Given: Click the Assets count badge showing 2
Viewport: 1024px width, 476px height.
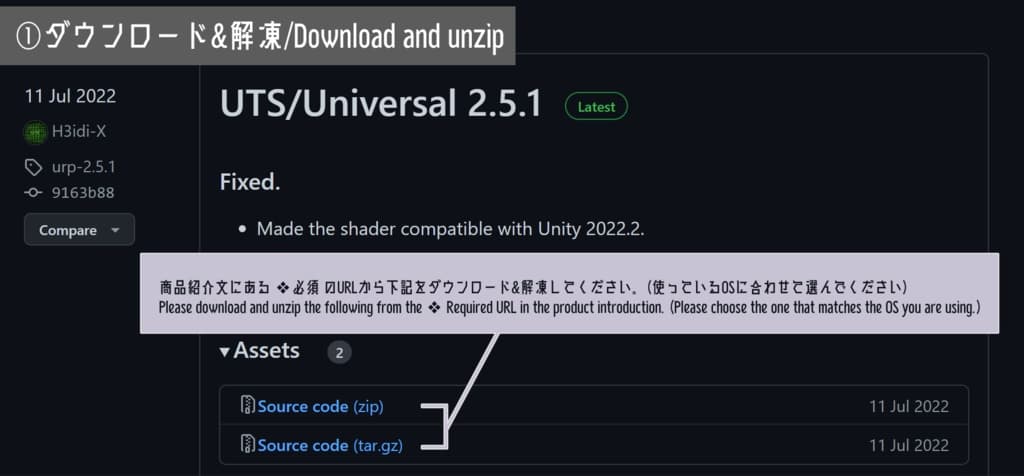Looking at the screenshot, I should pos(340,353).
